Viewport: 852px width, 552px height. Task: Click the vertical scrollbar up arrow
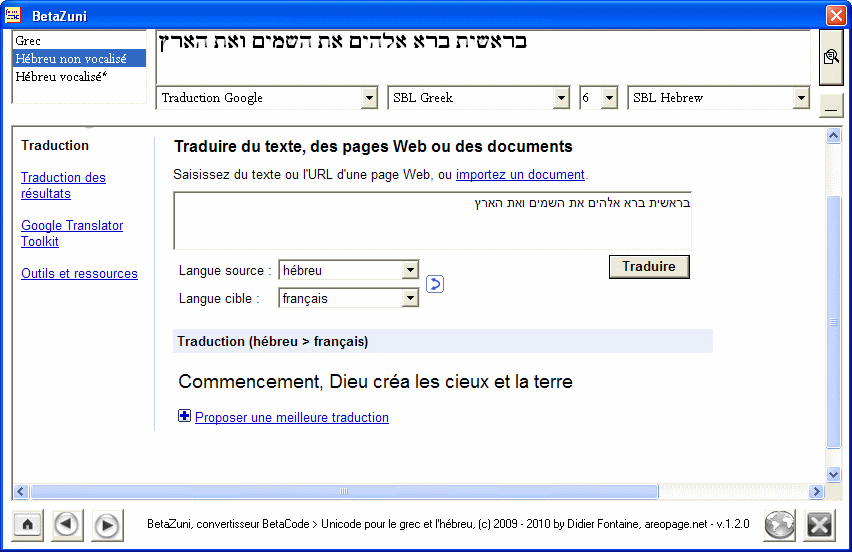click(834, 135)
